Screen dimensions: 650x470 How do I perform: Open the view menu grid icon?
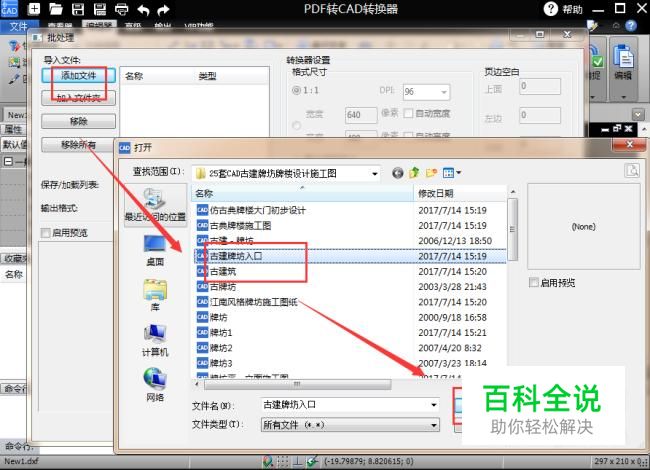449,173
